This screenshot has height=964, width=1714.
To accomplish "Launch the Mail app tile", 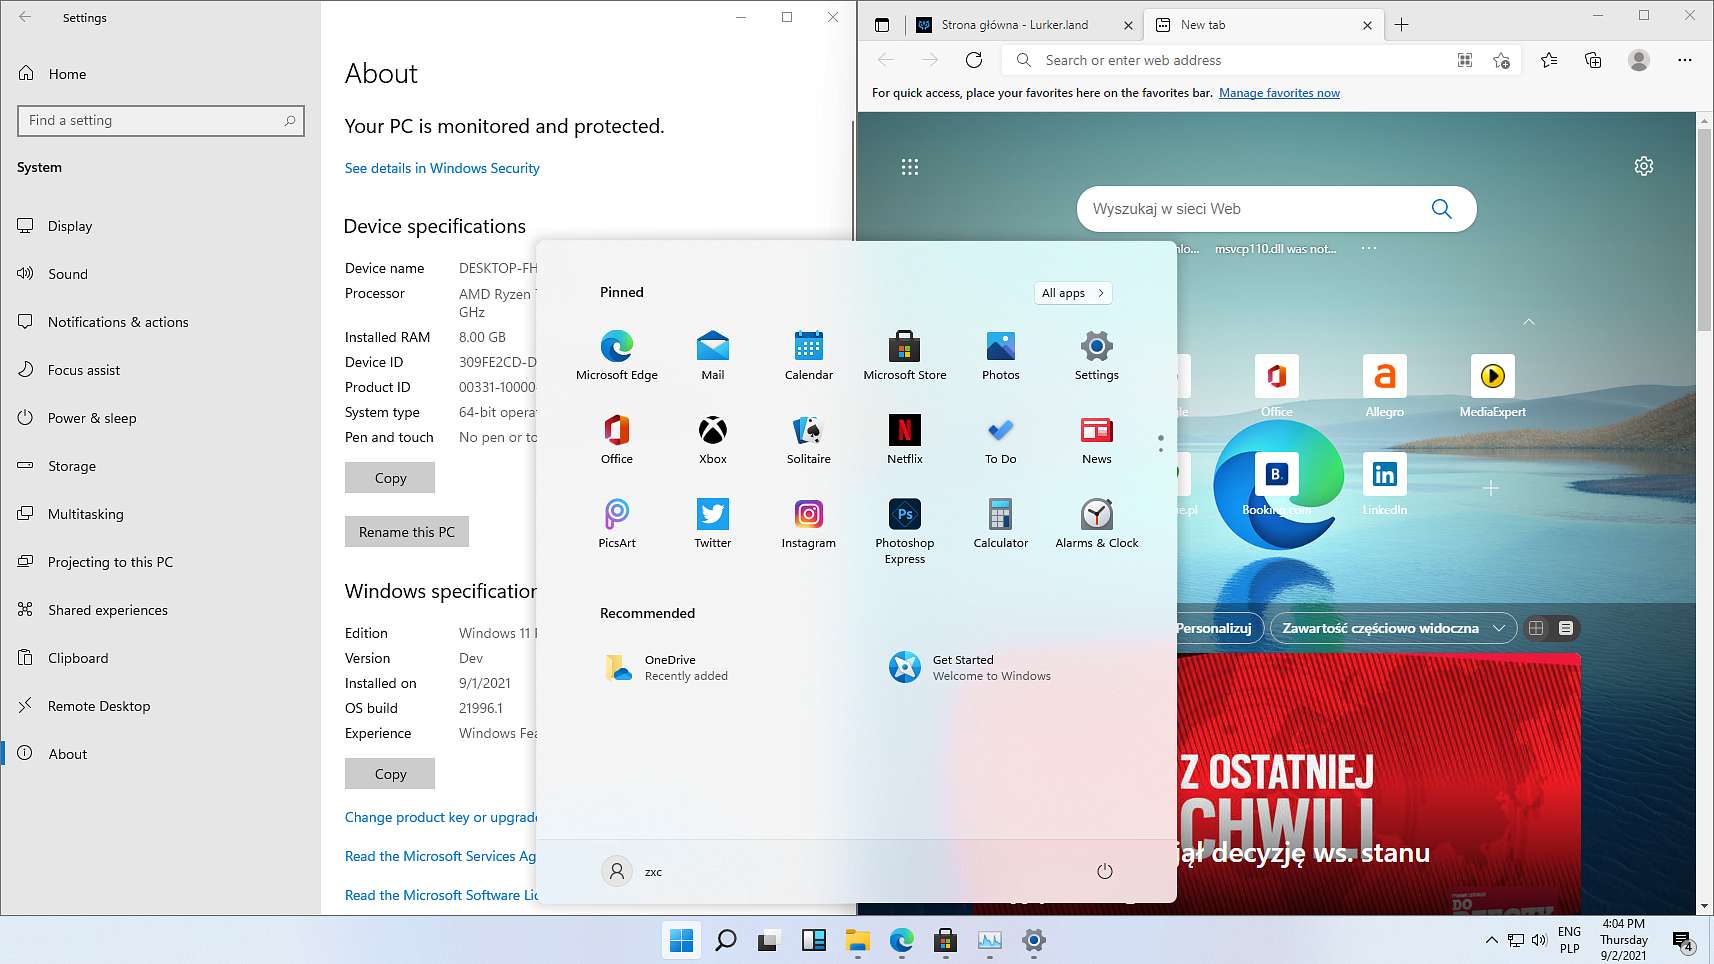I will coord(713,356).
